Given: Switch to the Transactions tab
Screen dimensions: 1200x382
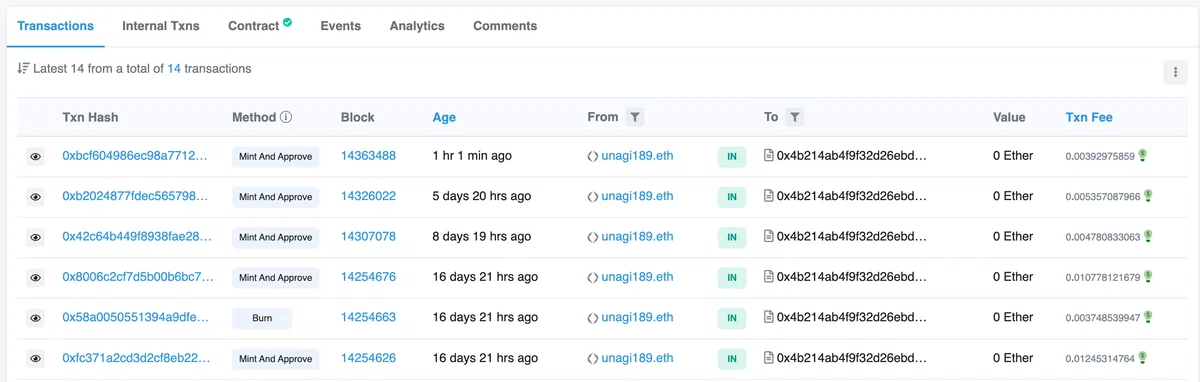Looking at the screenshot, I should (56, 26).
